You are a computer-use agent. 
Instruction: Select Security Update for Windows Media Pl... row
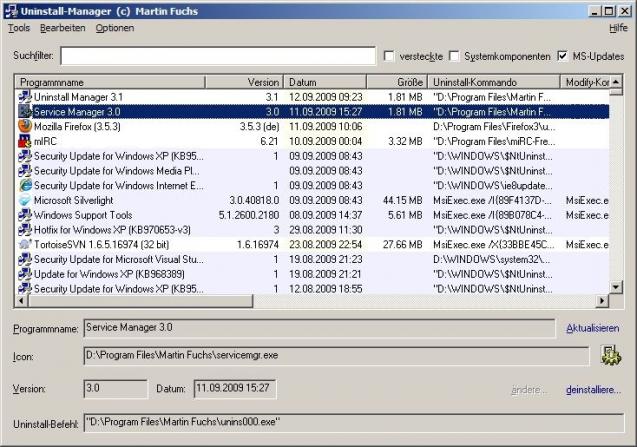[312, 171]
